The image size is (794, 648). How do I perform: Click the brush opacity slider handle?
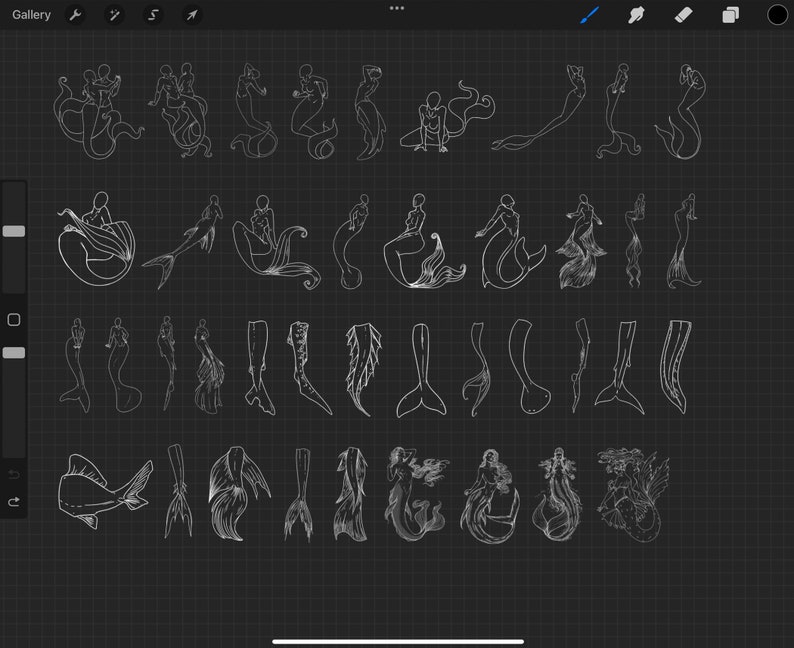[14, 353]
